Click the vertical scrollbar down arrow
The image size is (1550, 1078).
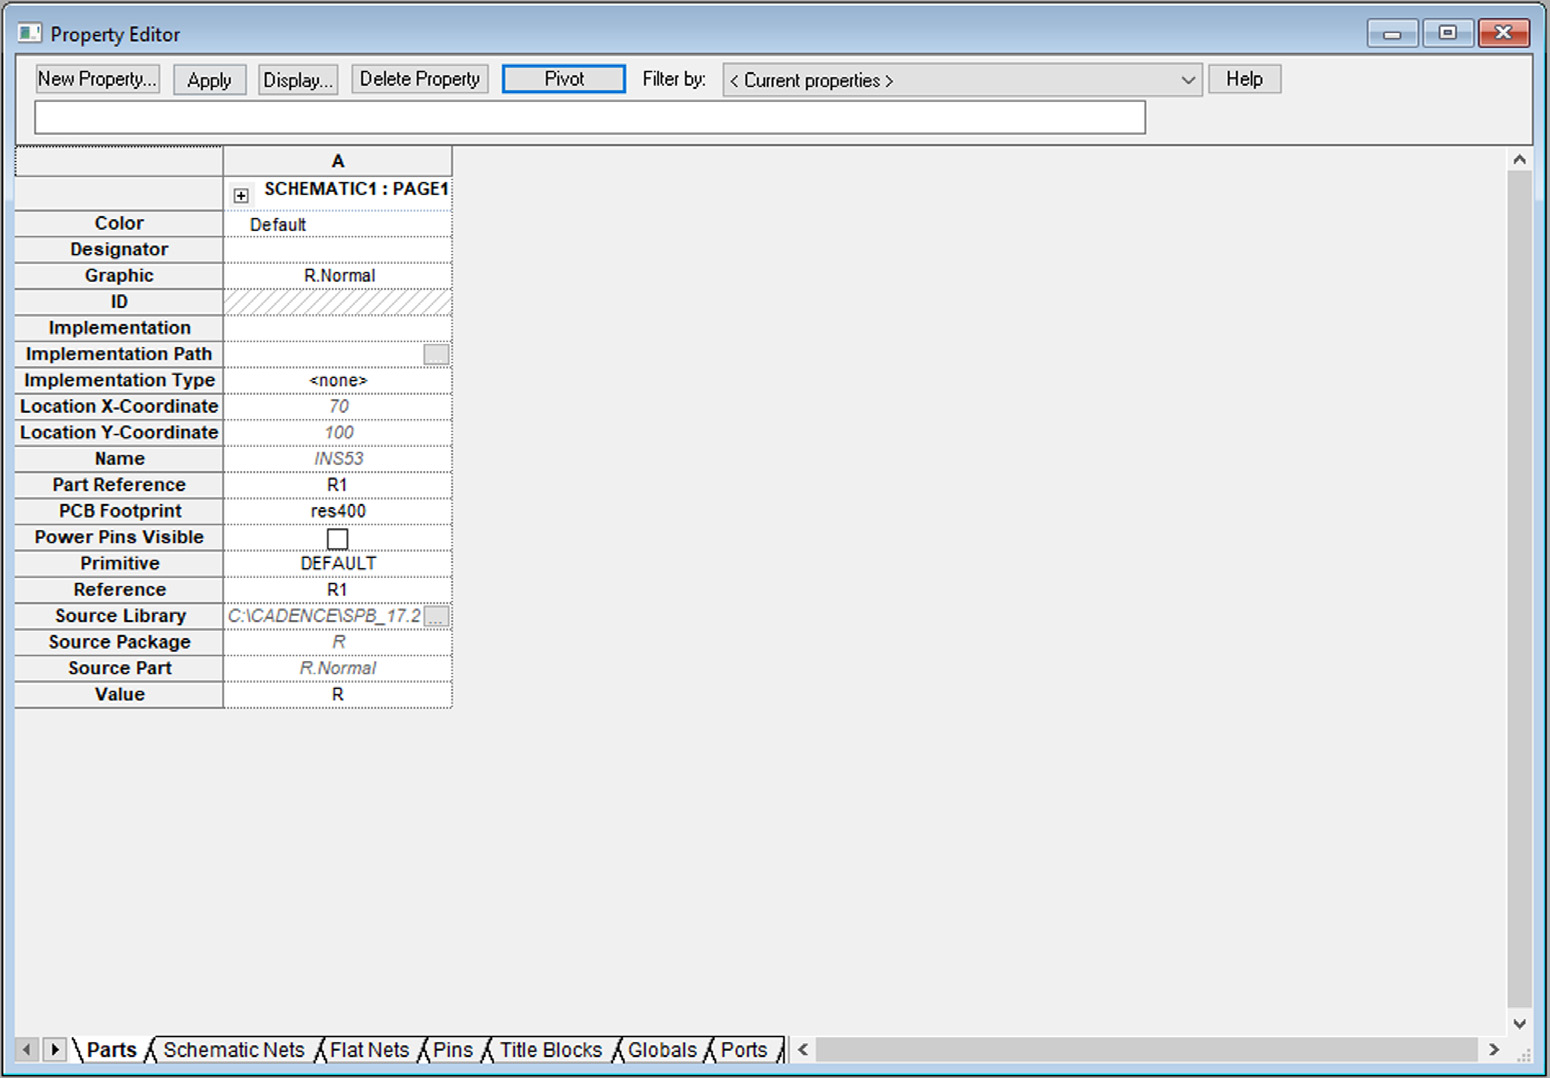(x=1519, y=1023)
